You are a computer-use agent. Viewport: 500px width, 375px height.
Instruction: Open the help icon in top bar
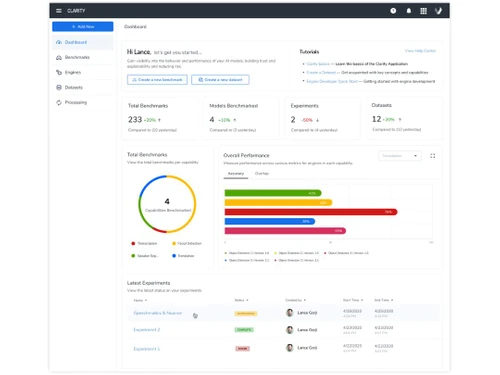(x=393, y=11)
